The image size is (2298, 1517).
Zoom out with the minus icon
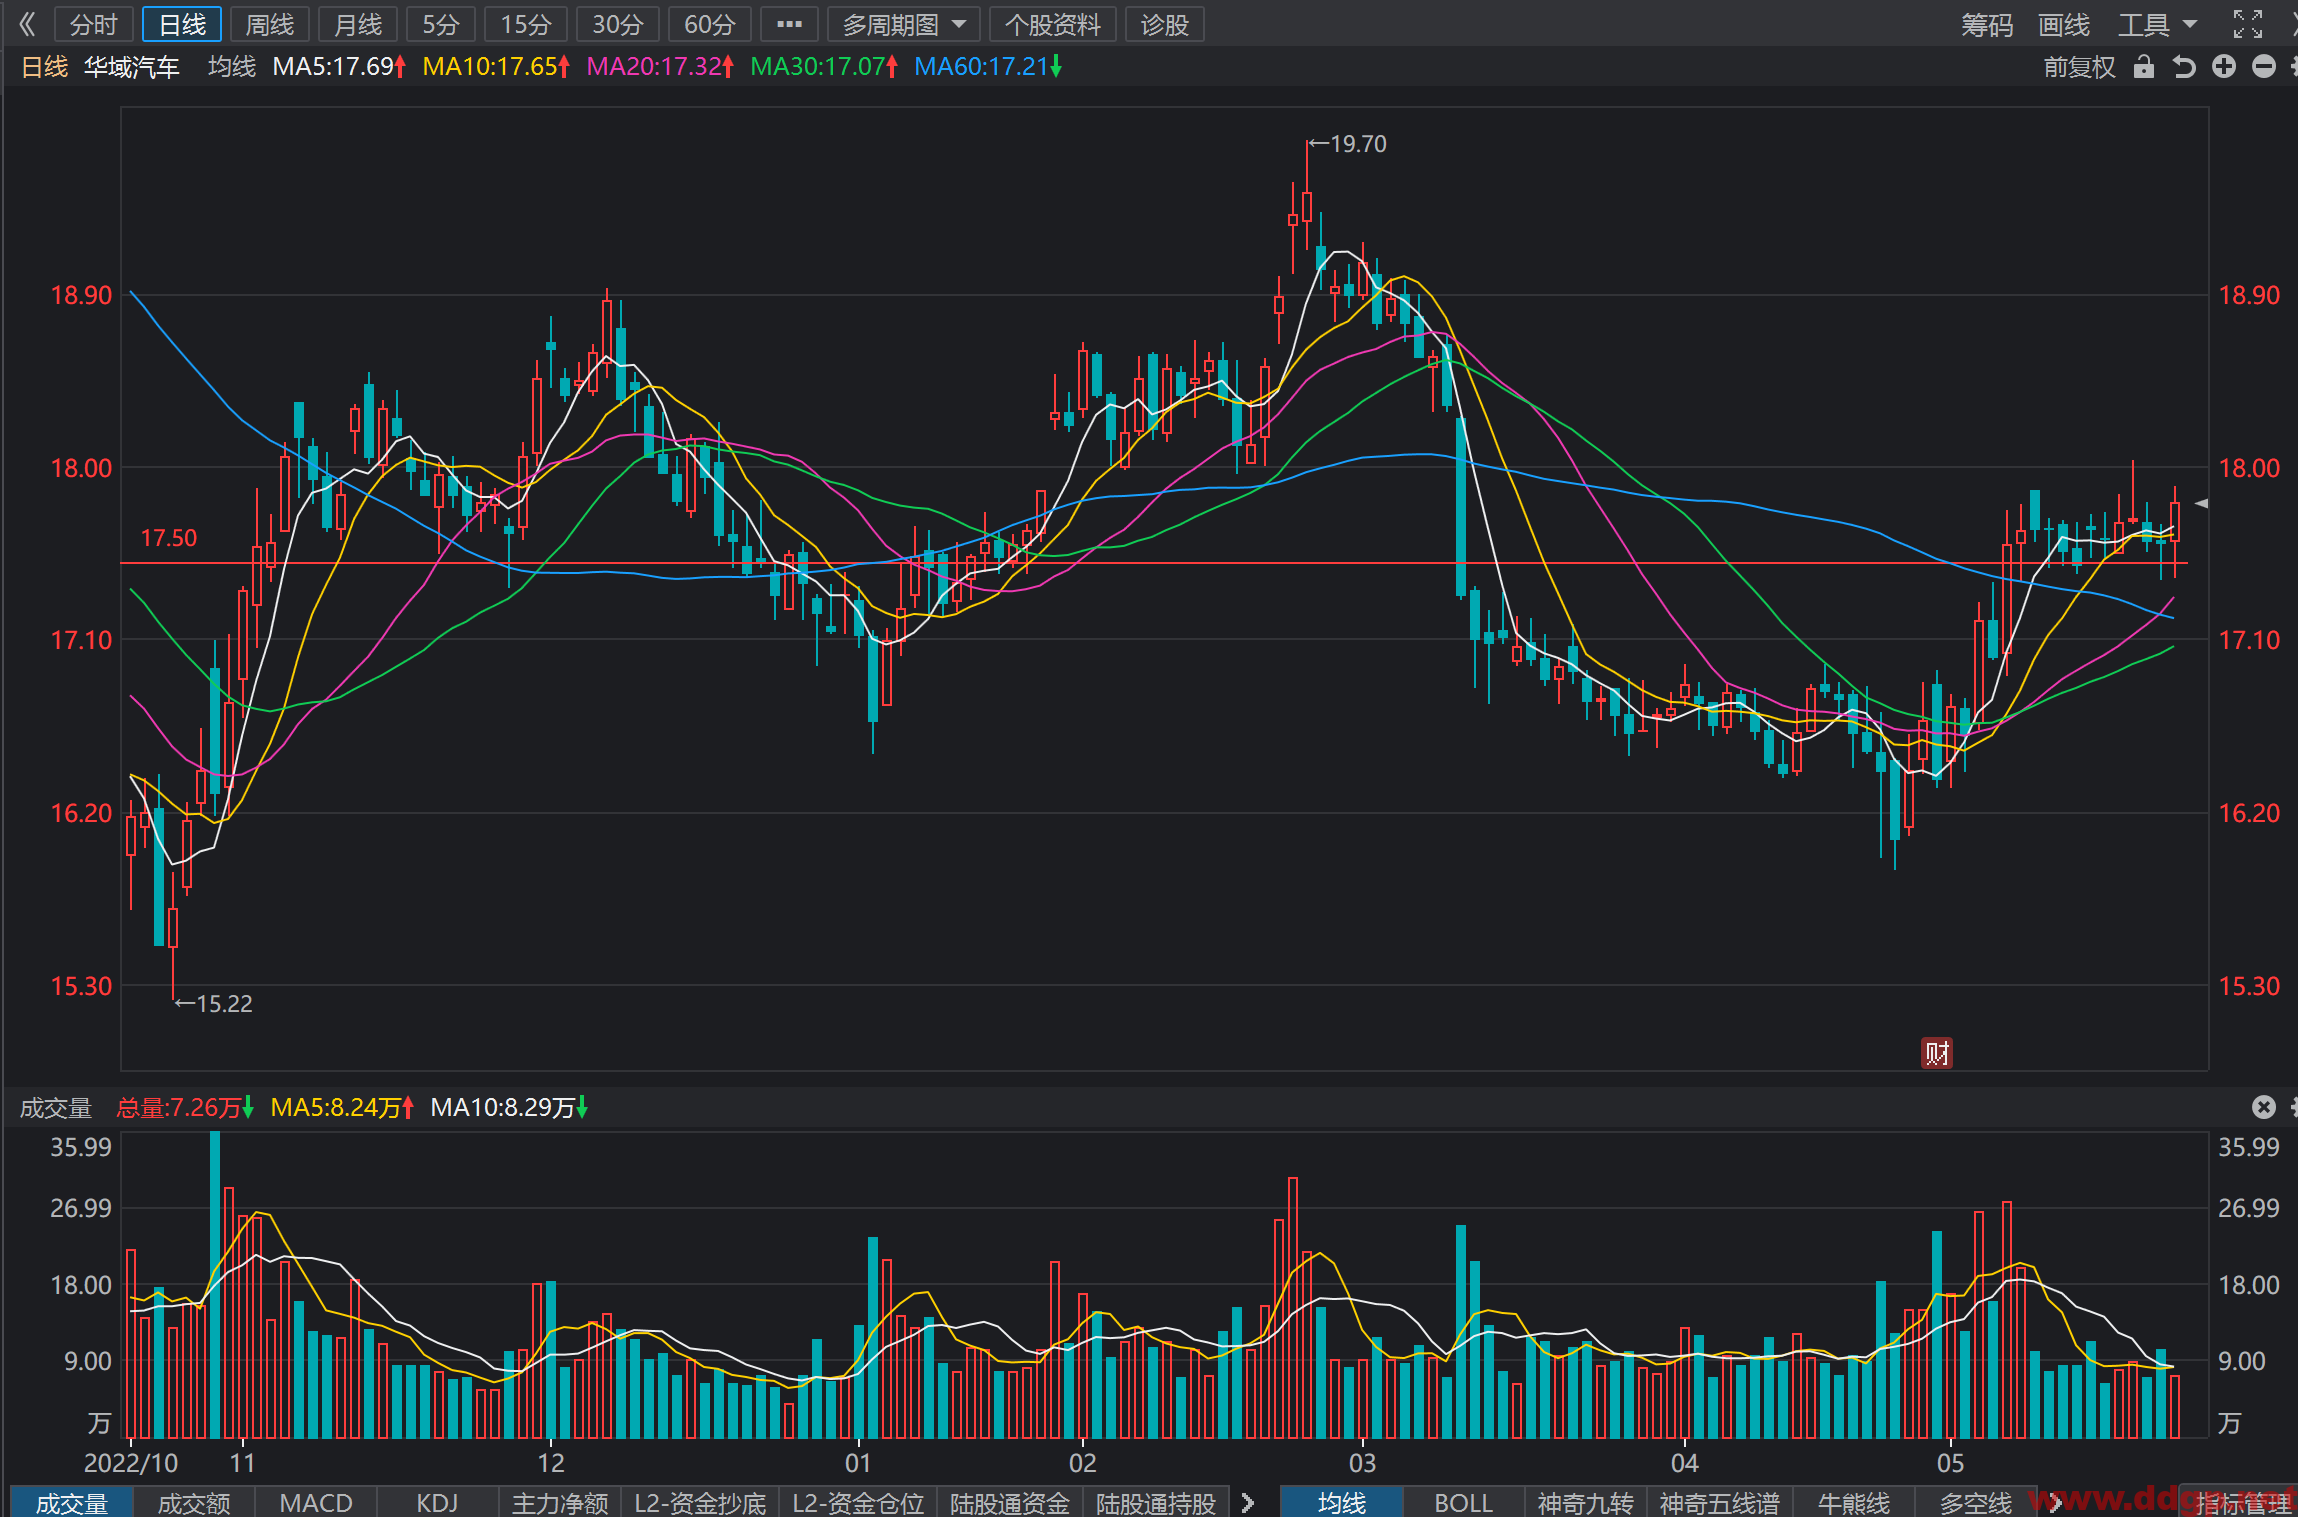click(2264, 67)
